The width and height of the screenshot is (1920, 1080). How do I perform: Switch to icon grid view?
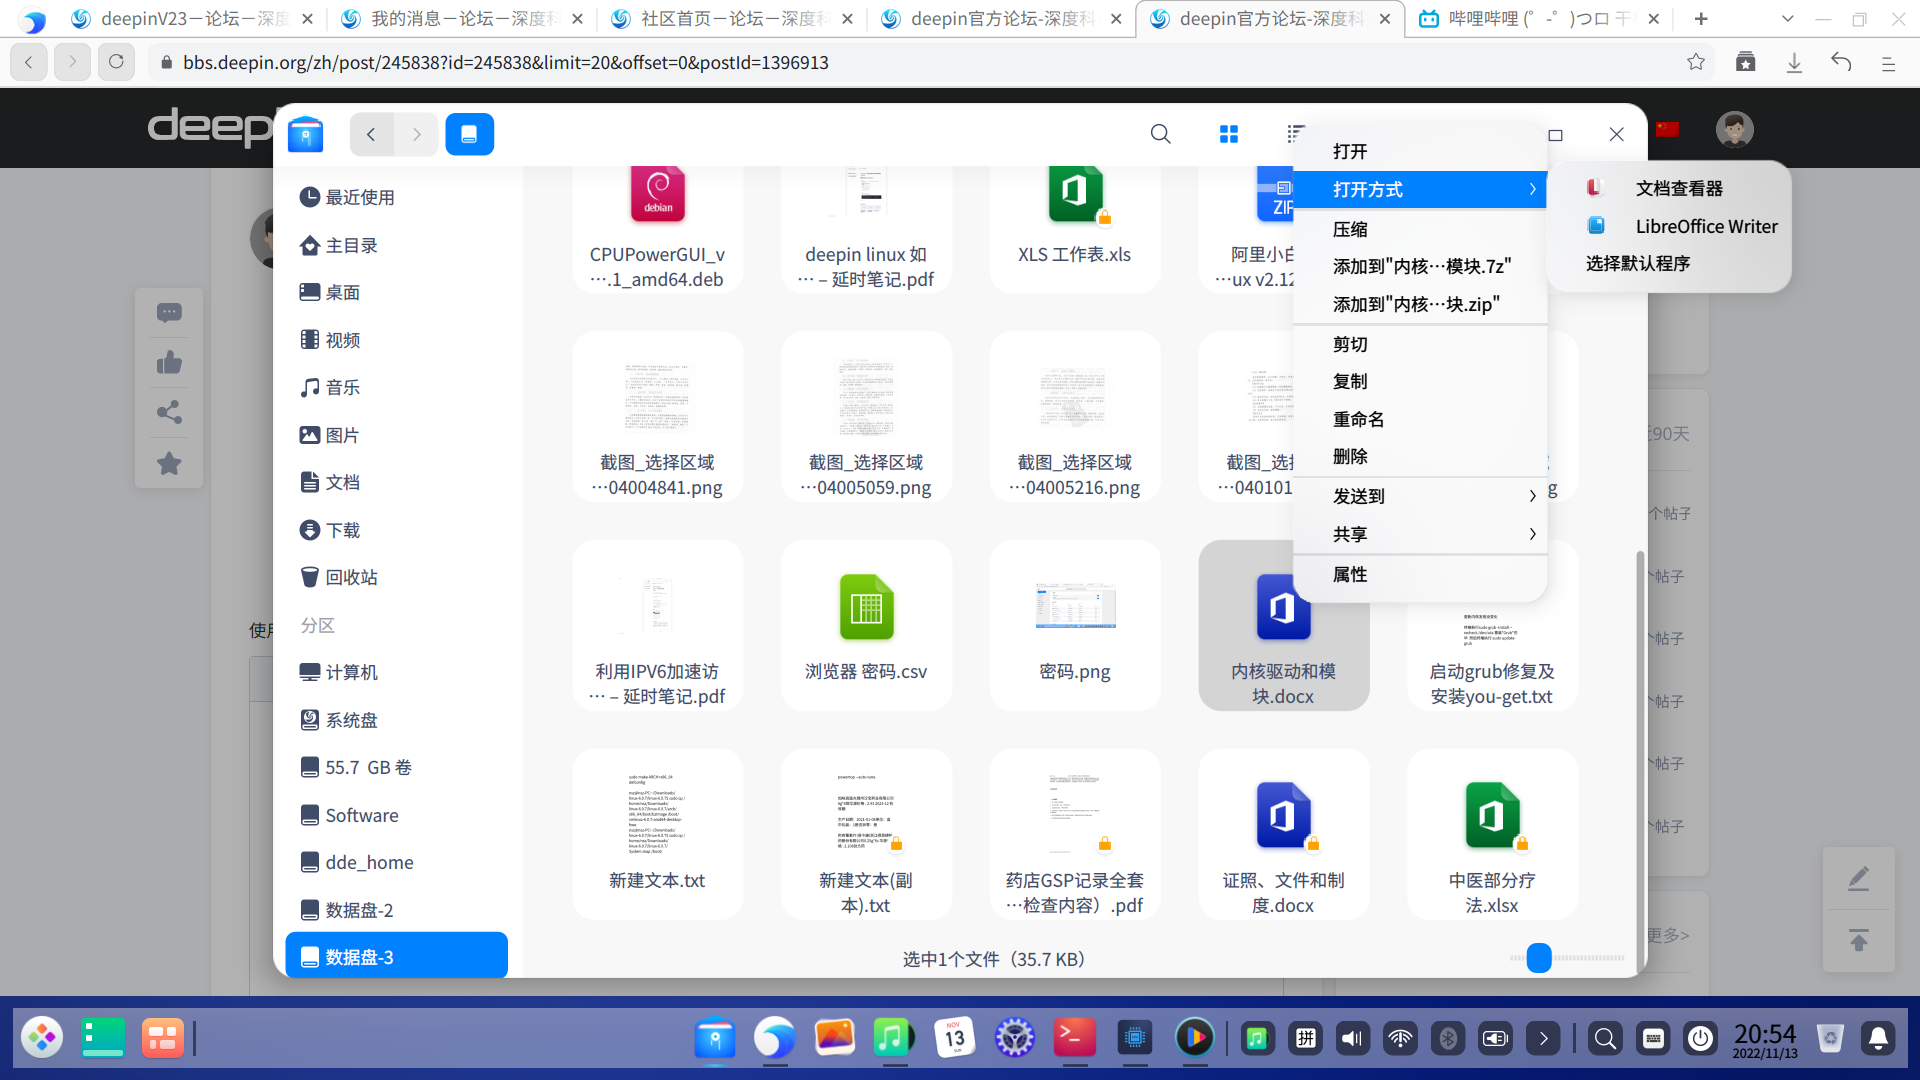(x=1229, y=134)
